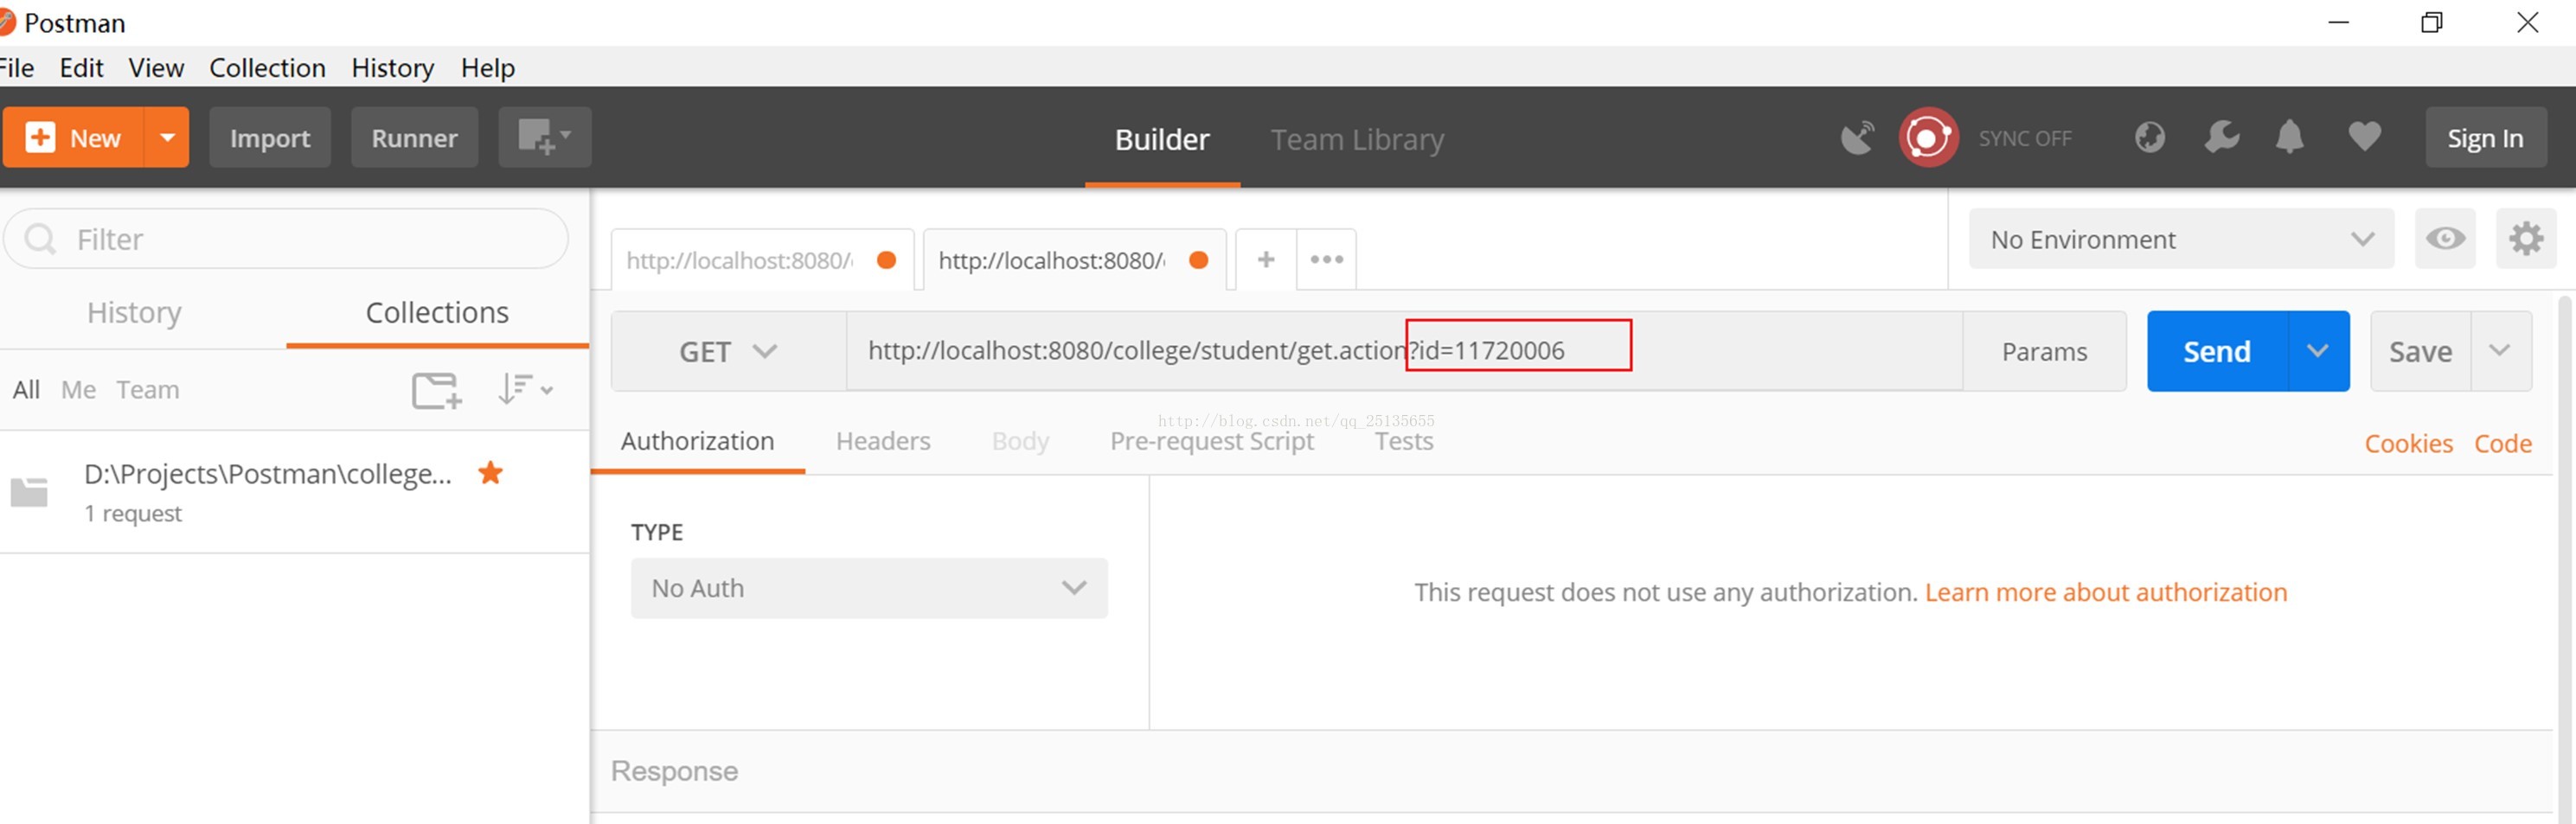Click the Response label

[x=674, y=771]
